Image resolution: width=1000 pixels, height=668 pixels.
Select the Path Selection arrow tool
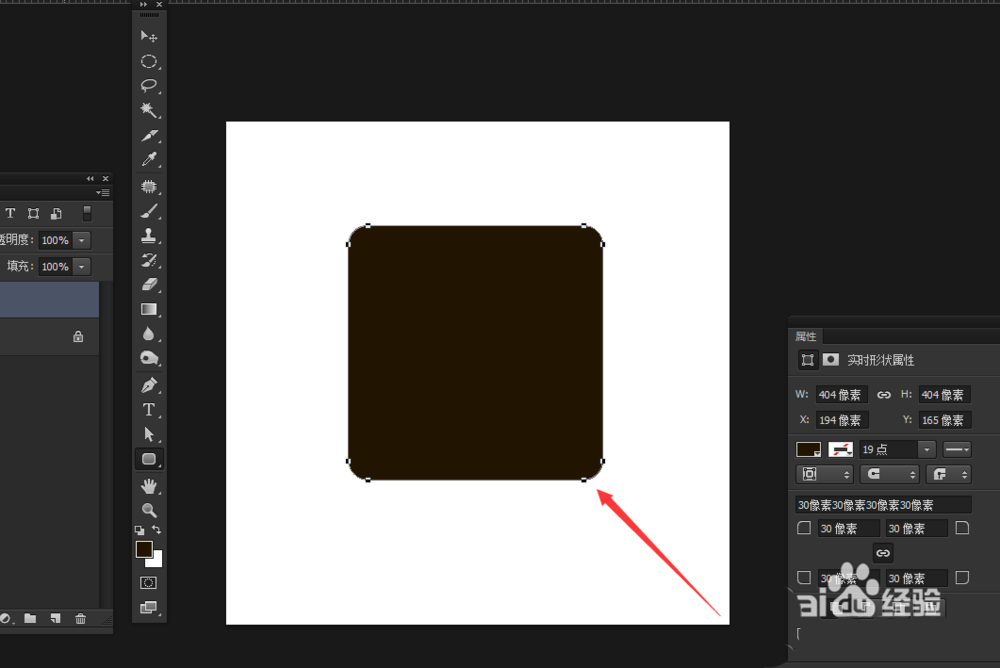point(149,434)
